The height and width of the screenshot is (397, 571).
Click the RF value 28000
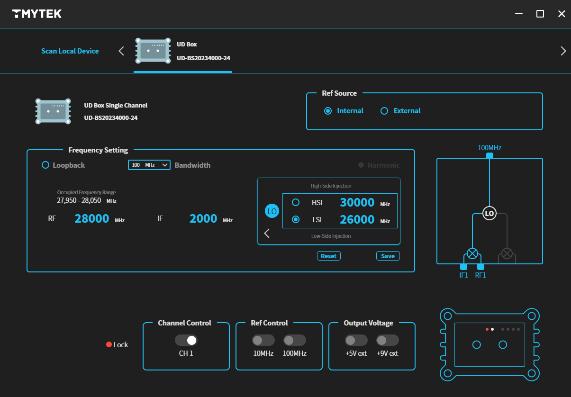[92, 219]
